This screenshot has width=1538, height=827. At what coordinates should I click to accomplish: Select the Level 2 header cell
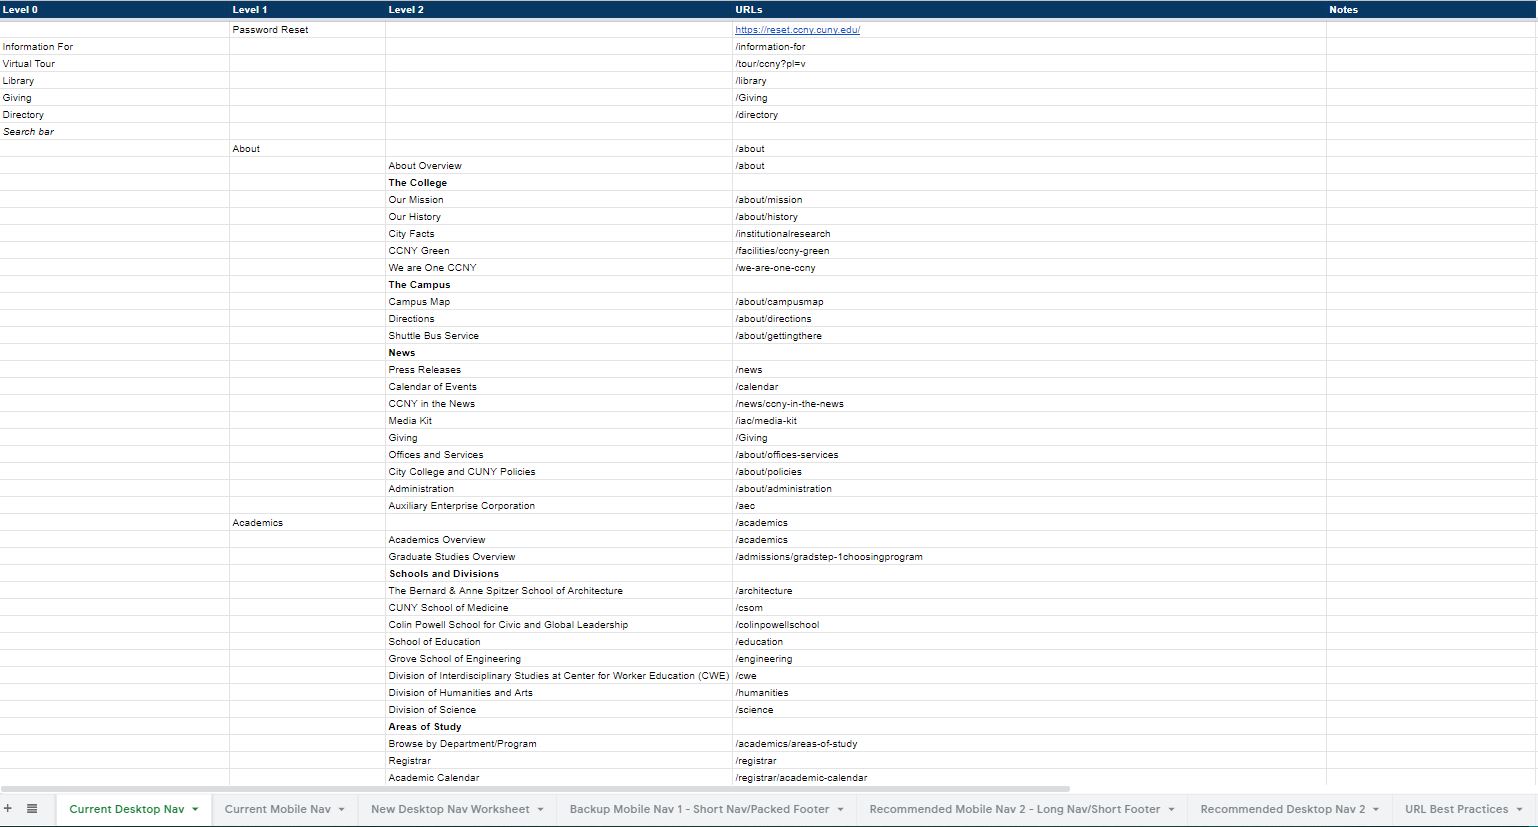coord(559,9)
